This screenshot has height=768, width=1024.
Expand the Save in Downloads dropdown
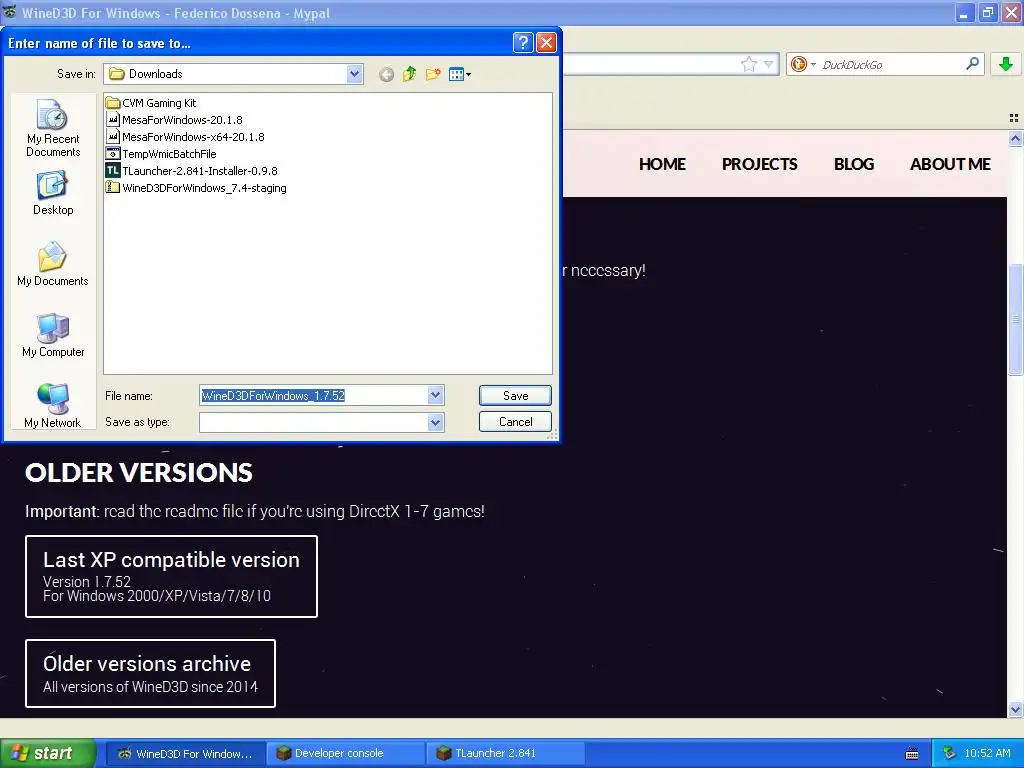354,74
